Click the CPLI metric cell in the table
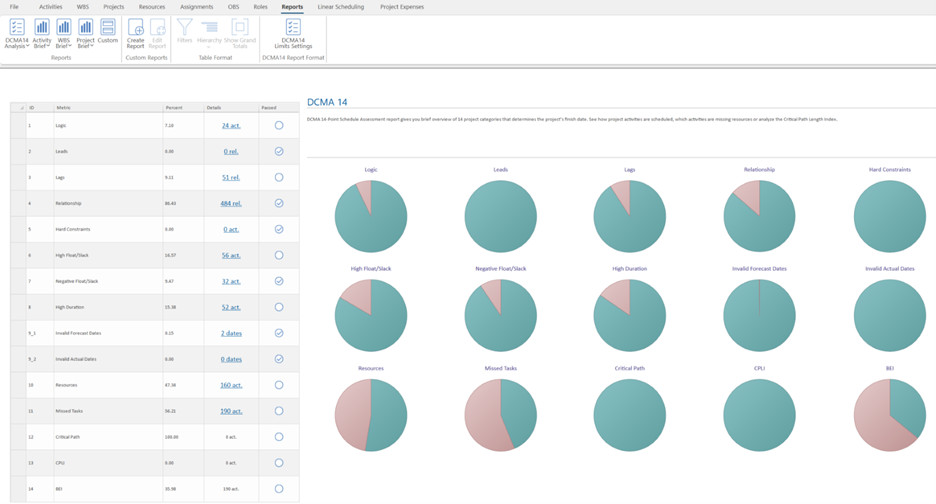Image resolution: width=936 pixels, height=504 pixels. tap(108, 463)
